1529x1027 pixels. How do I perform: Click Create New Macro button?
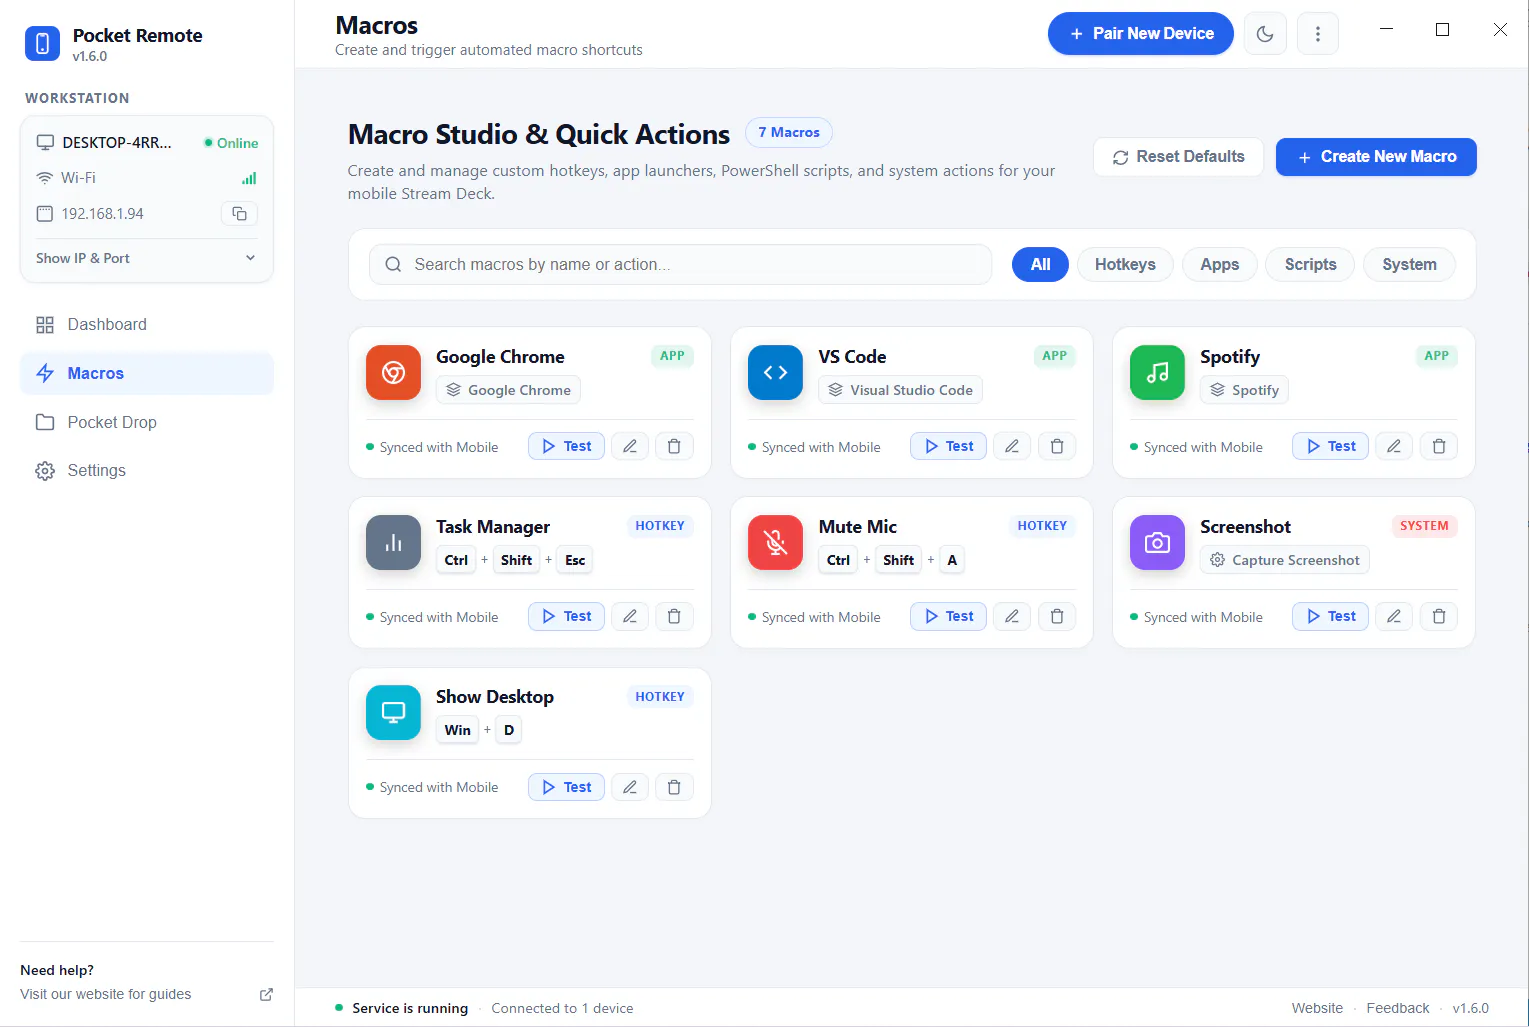click(x=1376, y=157)
